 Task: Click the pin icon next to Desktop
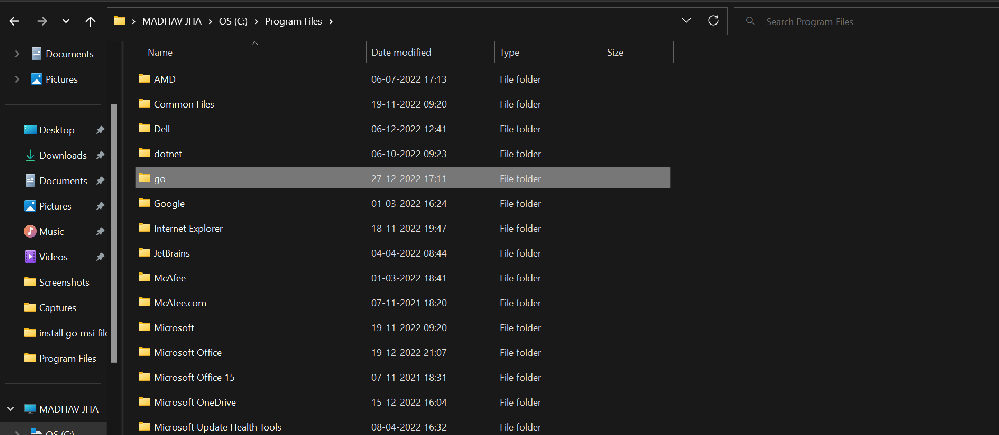99,130
